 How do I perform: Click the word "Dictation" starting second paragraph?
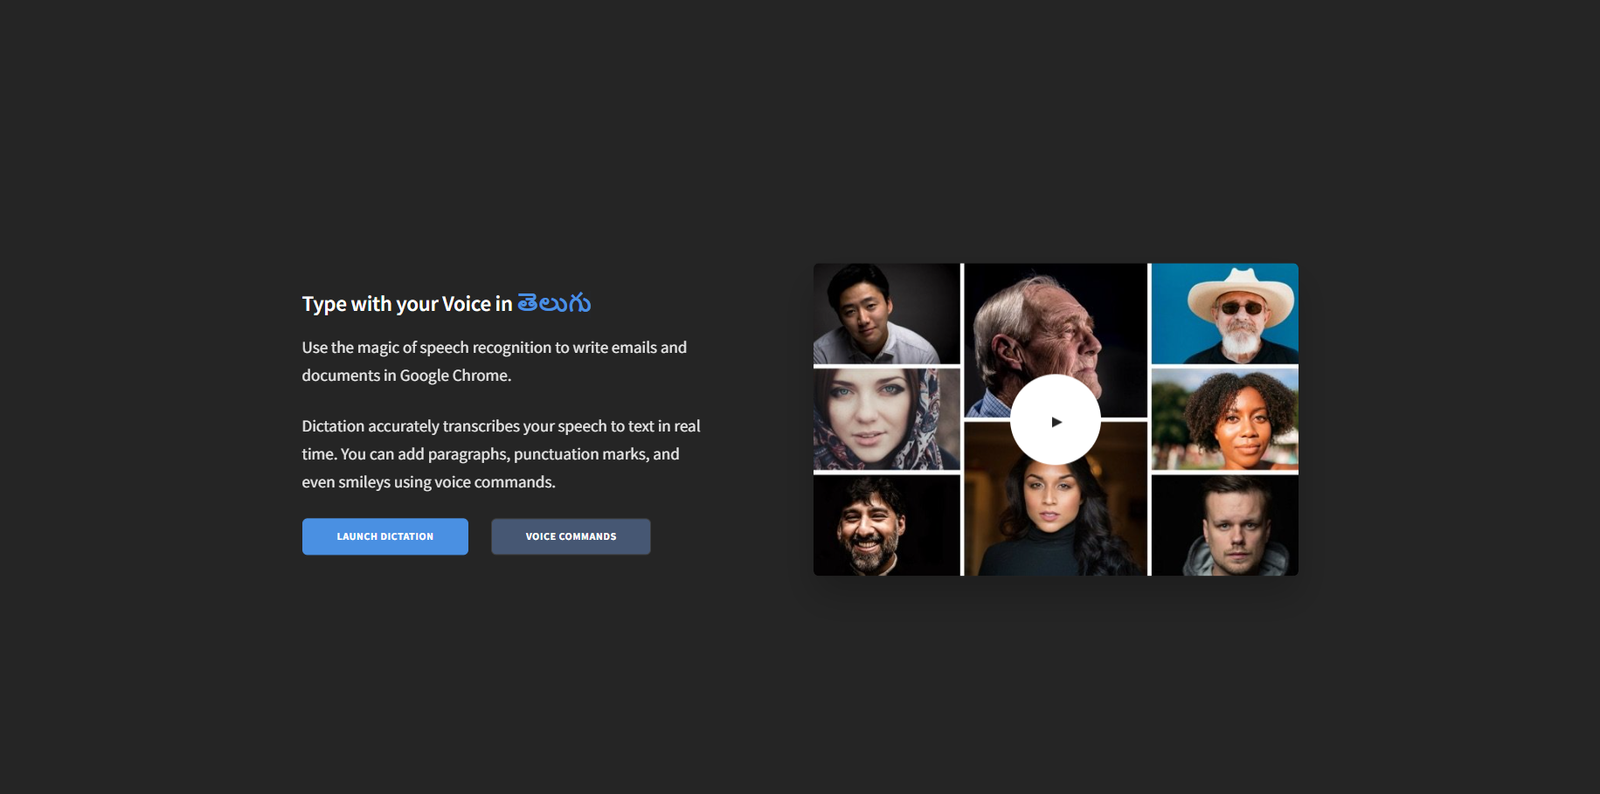[x=333, y=426]
